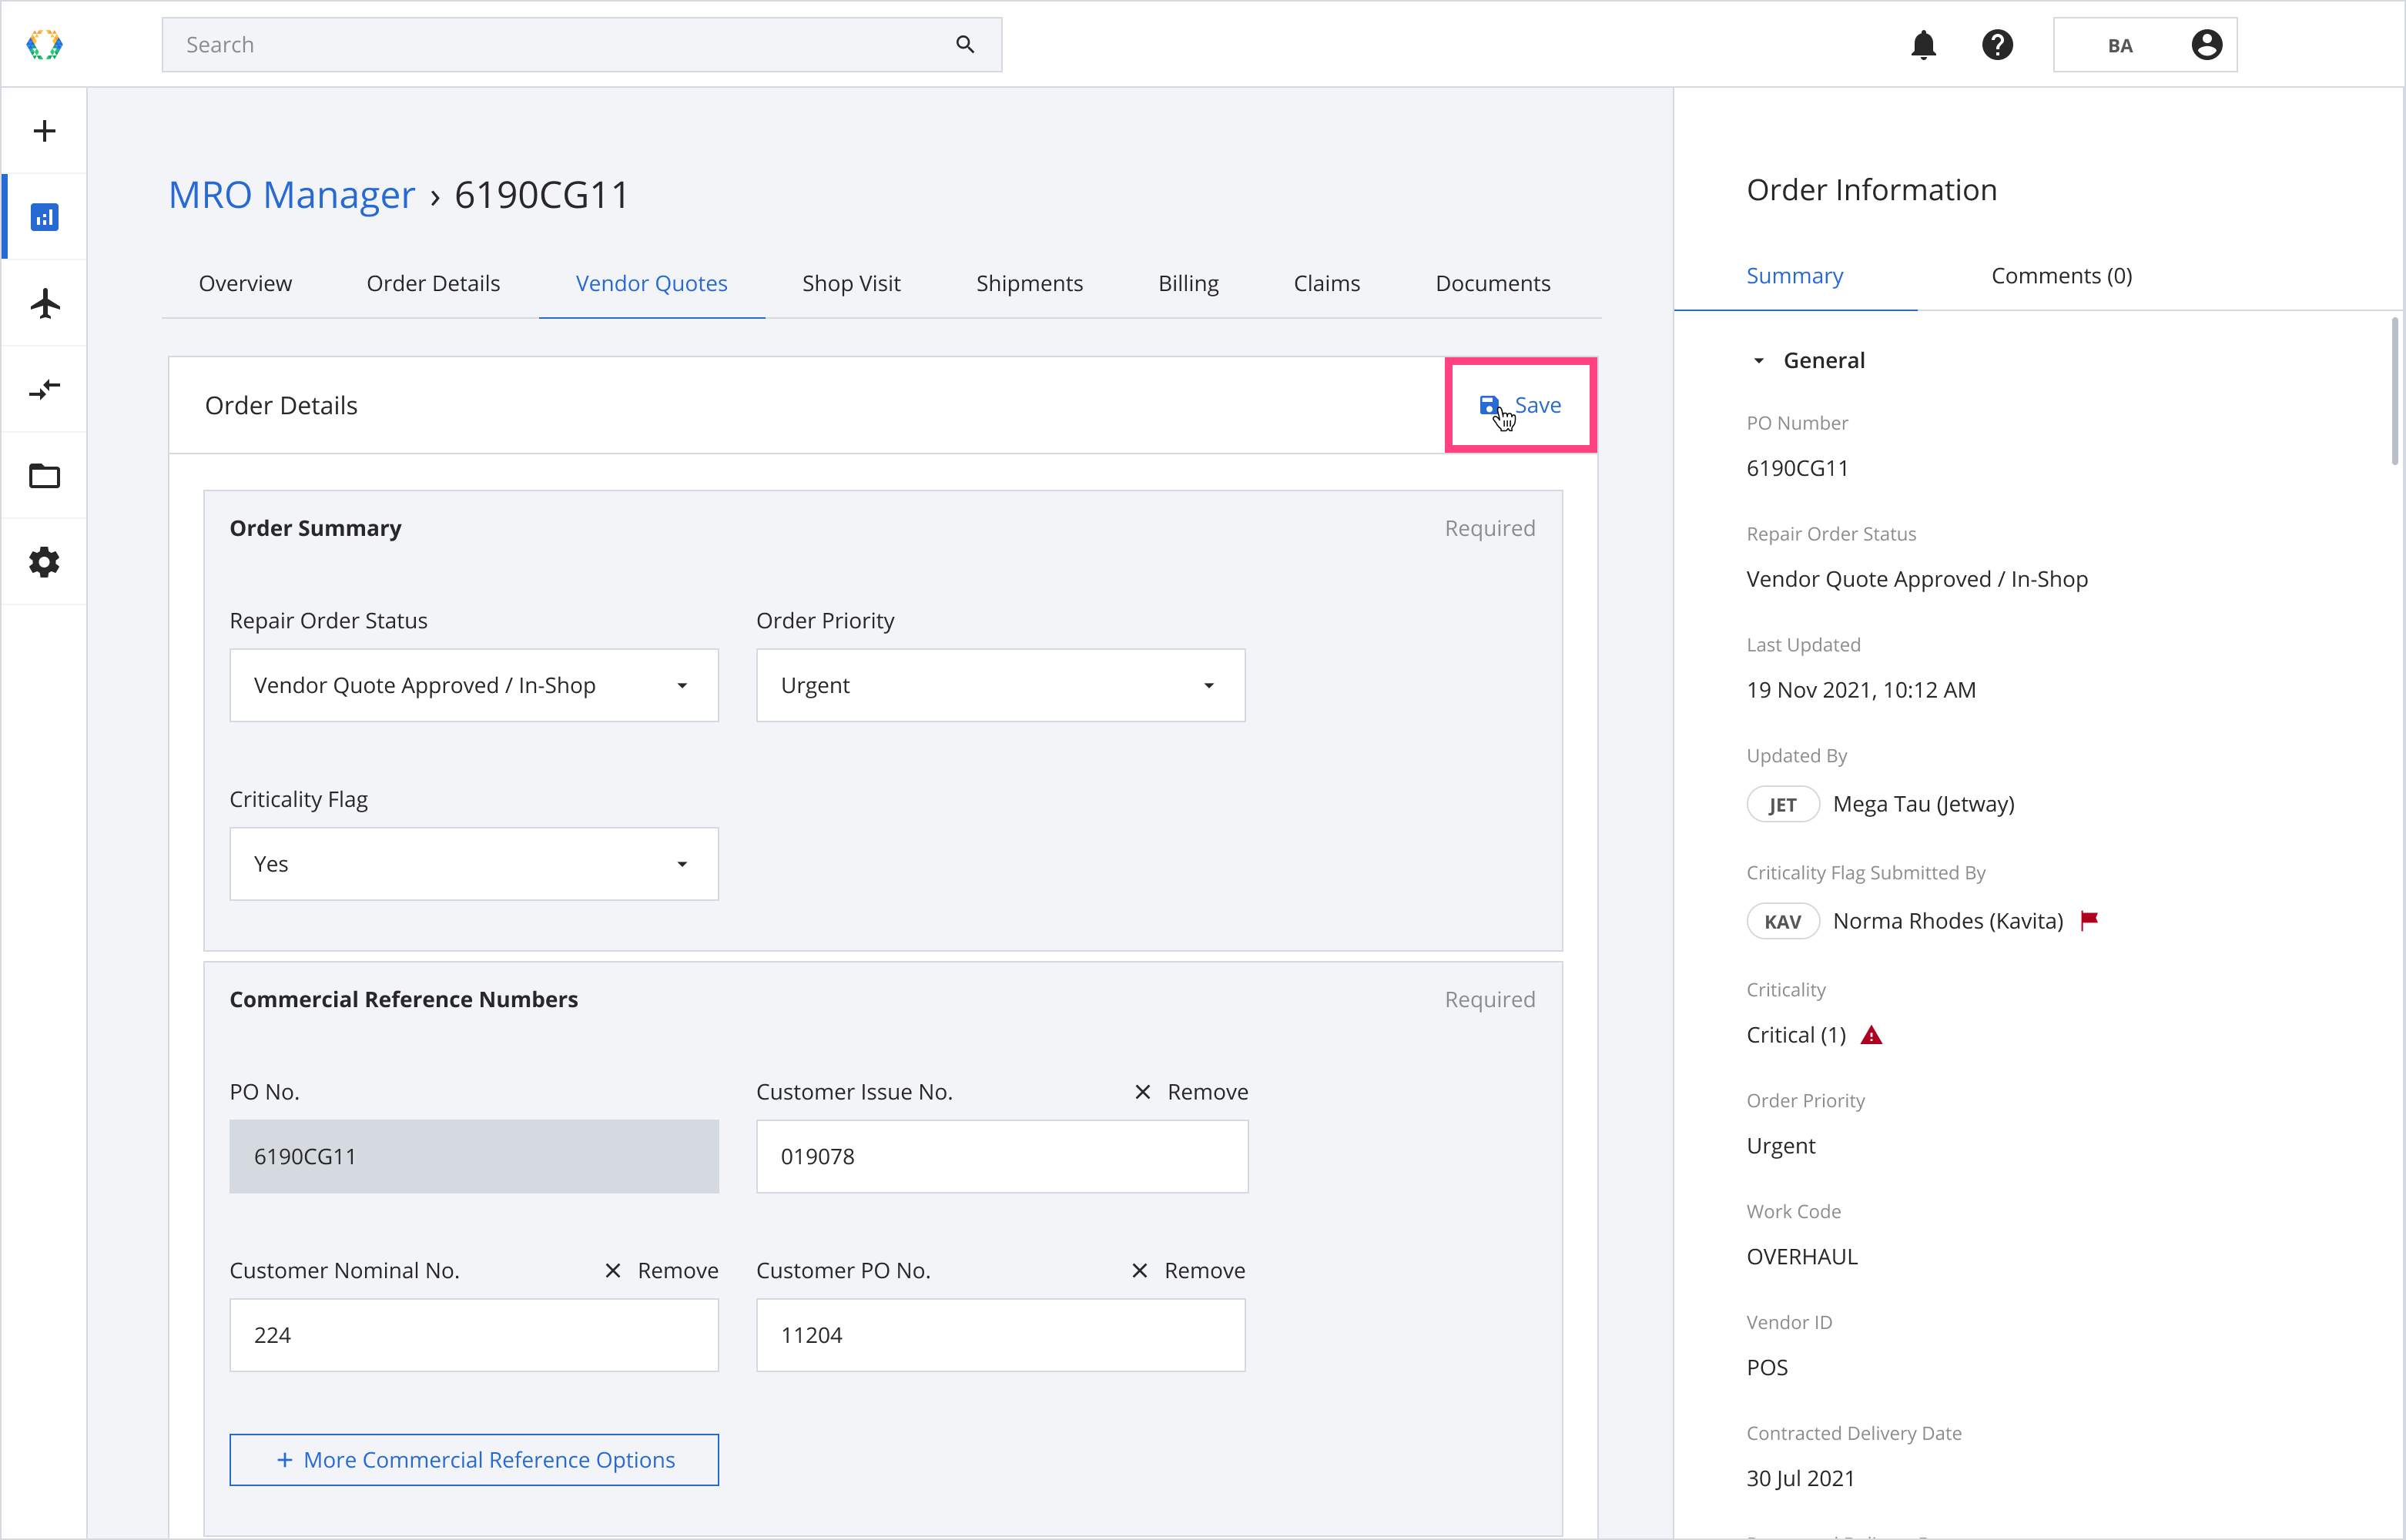The width and height of the screenshot is (2406, 1540).
Task: Switch to Comments (0) tab
Action: (2061, 276)
